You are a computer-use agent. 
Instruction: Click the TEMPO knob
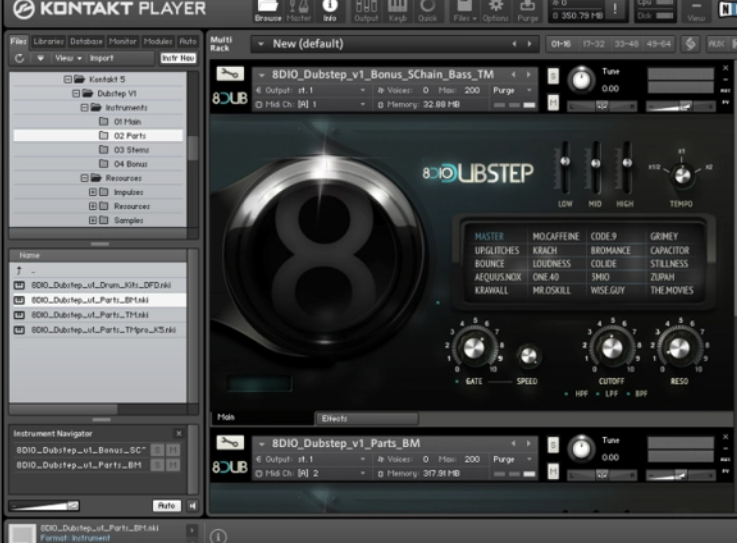point(682,175)
